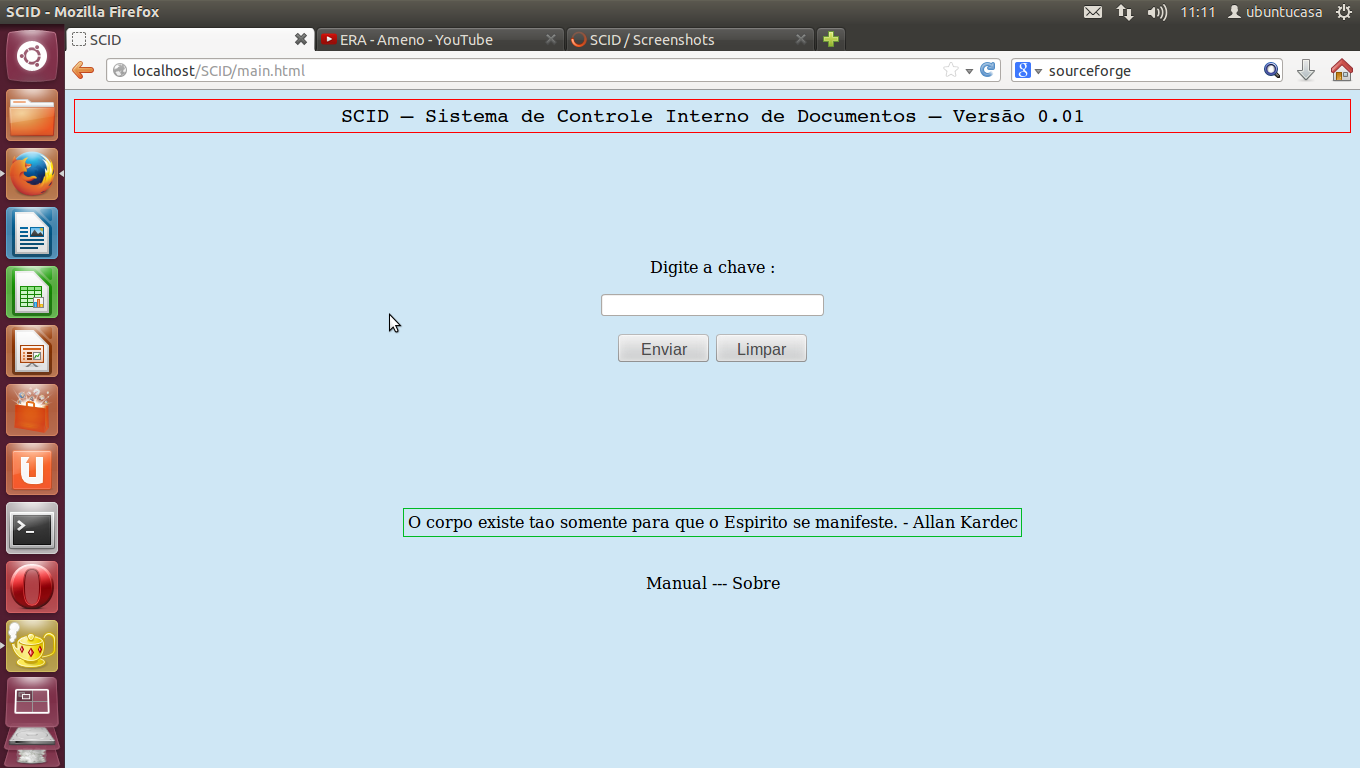Open the Ubuntu Software Center
The image size is (1360, 768).
click(32, 410)
